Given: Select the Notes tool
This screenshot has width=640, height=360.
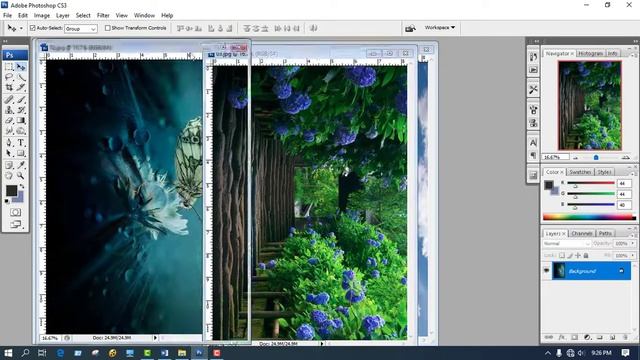Looking at the screenshot, I should [9, 165].
